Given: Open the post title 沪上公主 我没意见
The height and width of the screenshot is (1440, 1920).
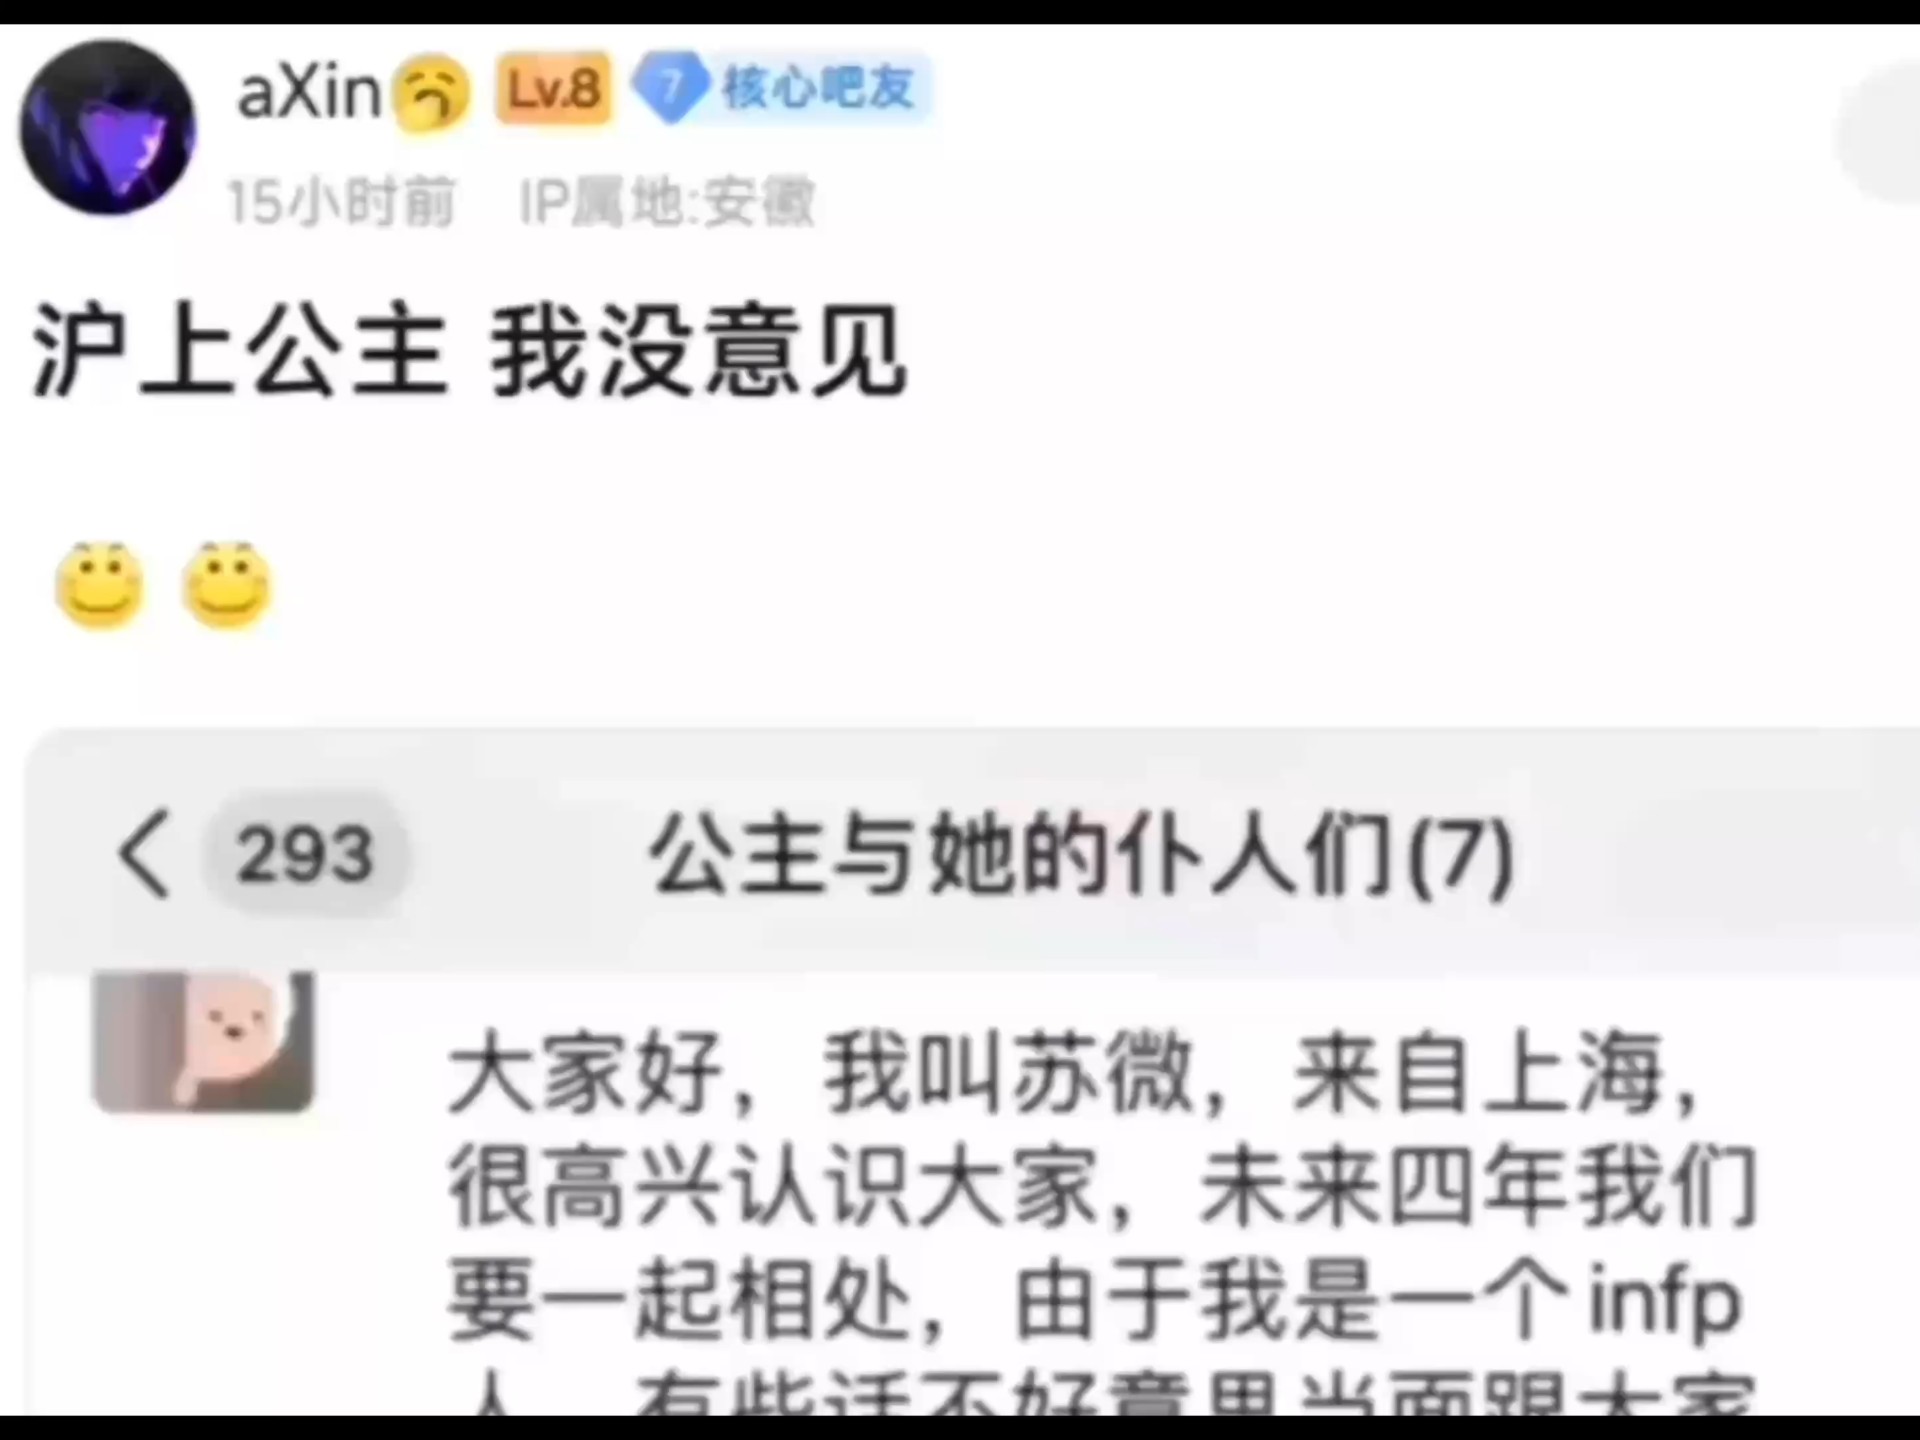Looking at the screenshot, I should coord(470,351).
